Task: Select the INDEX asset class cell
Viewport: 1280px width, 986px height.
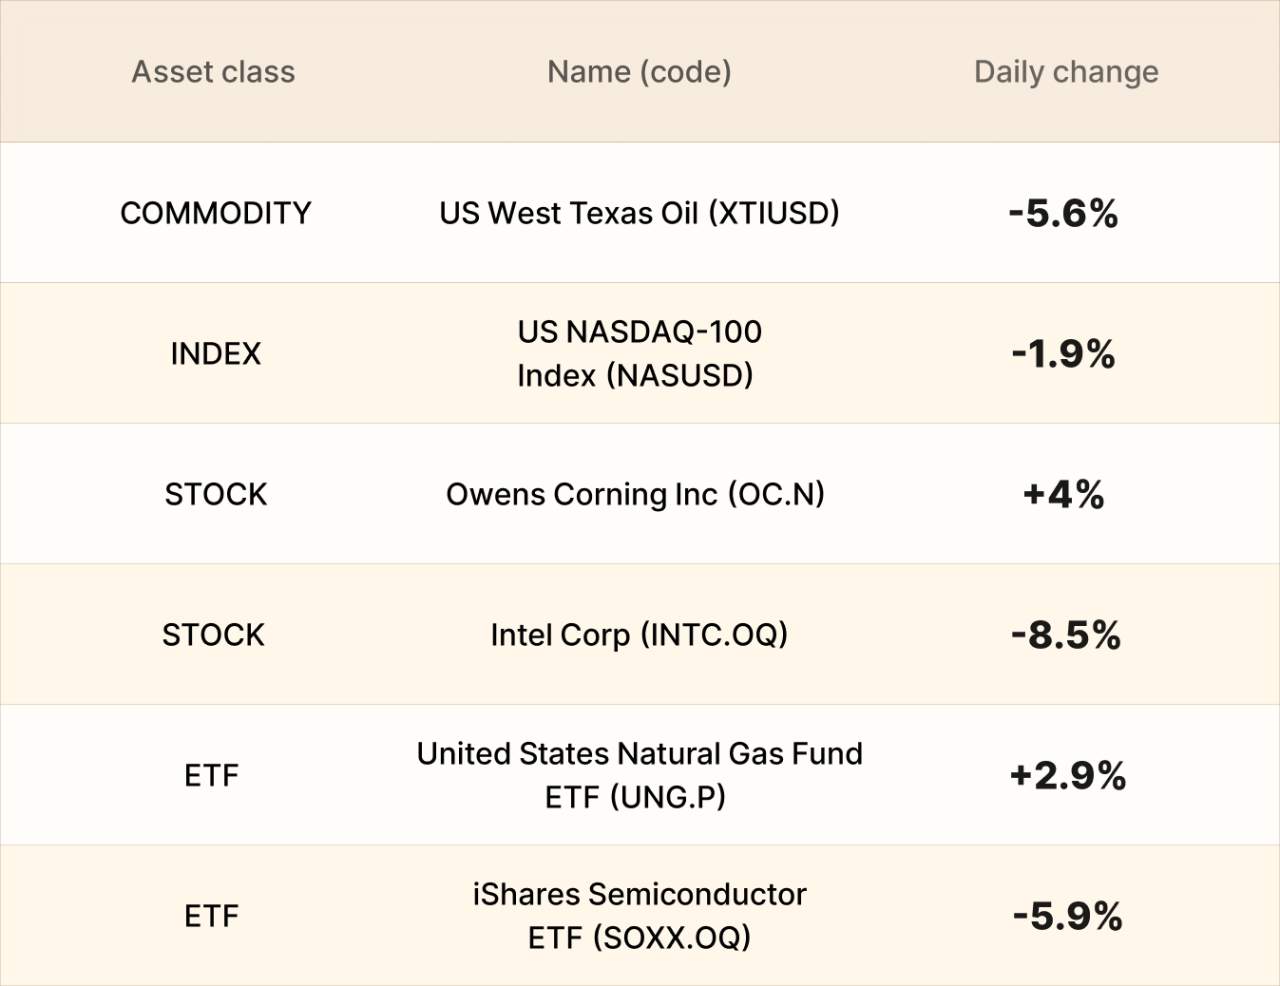Action: pyautogui.click(x=215, y=354)
